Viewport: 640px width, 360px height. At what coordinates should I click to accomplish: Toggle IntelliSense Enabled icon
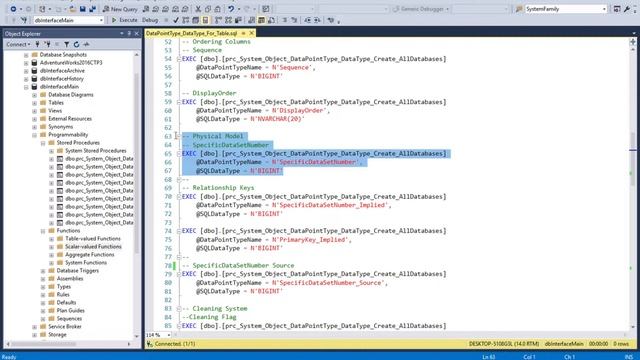coord(205,20)
